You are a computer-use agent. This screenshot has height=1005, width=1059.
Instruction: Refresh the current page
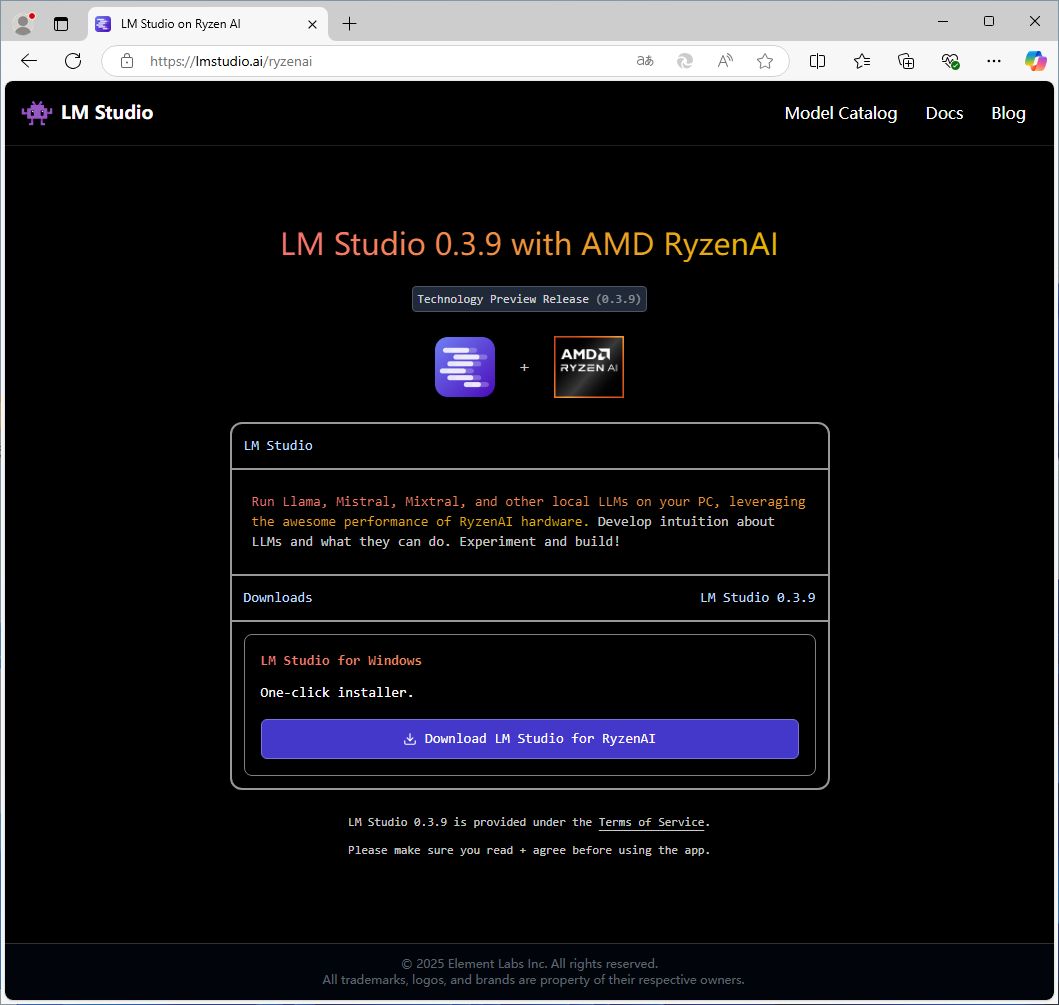pos(73,61)
